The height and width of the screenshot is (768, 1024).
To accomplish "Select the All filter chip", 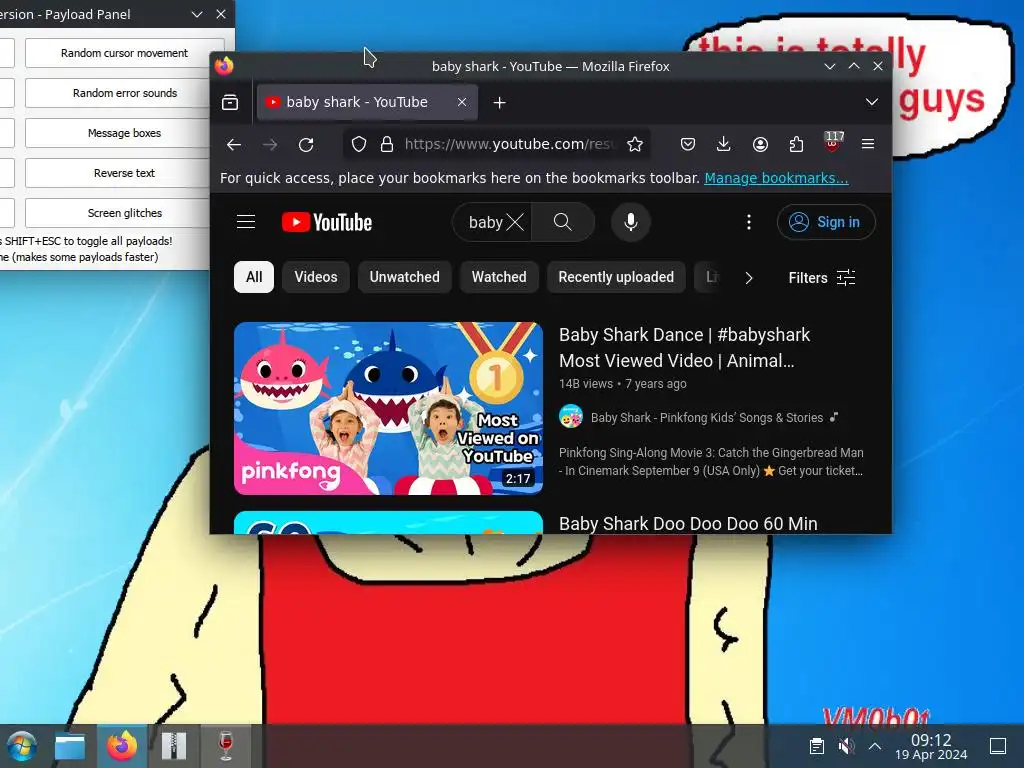I will (254, 277).
